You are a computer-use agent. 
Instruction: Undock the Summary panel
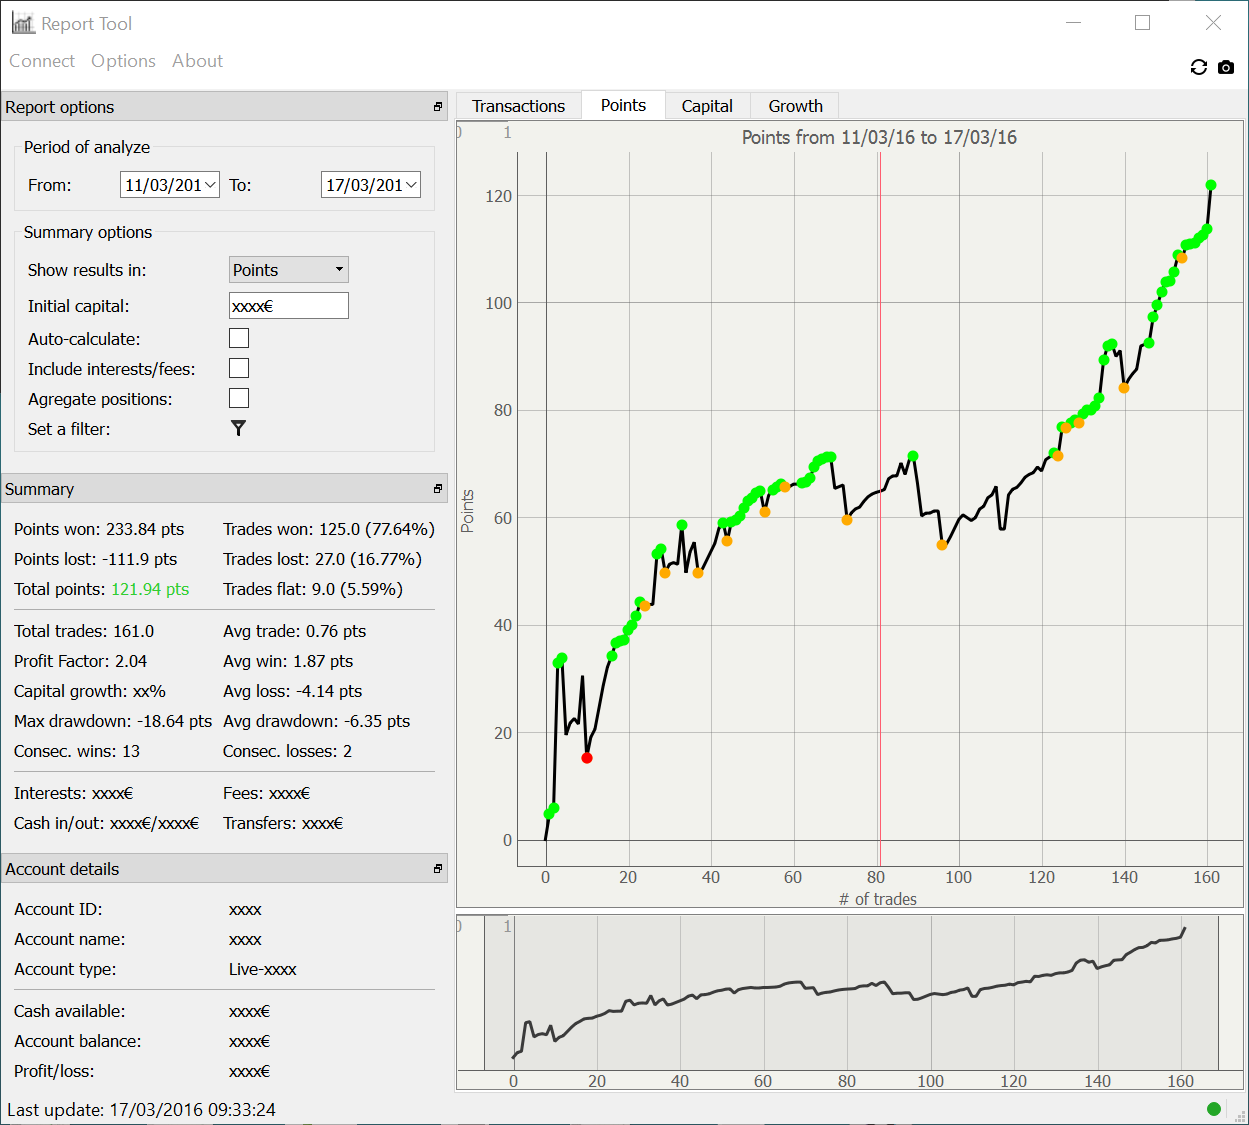[437, 489]
